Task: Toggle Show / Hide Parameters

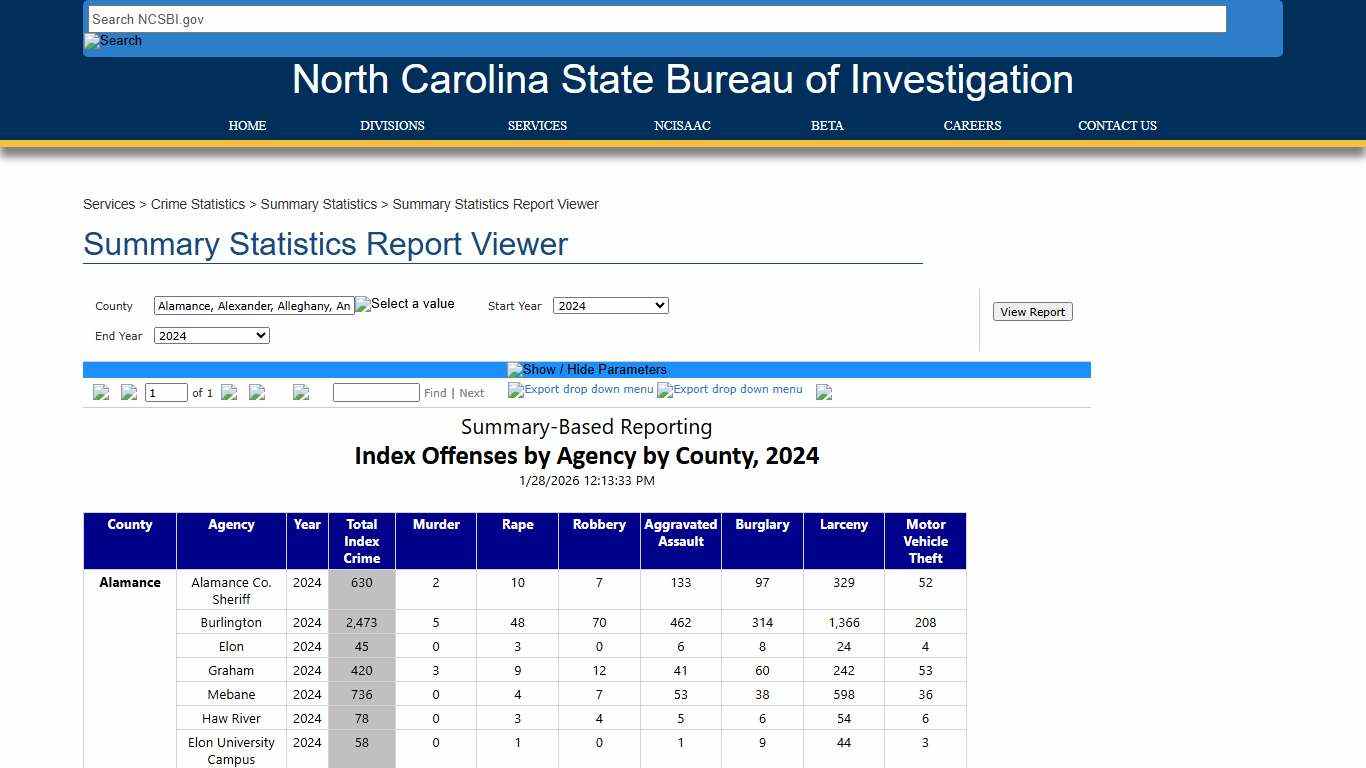Action: pyautogui.click(x=587, y=369)
